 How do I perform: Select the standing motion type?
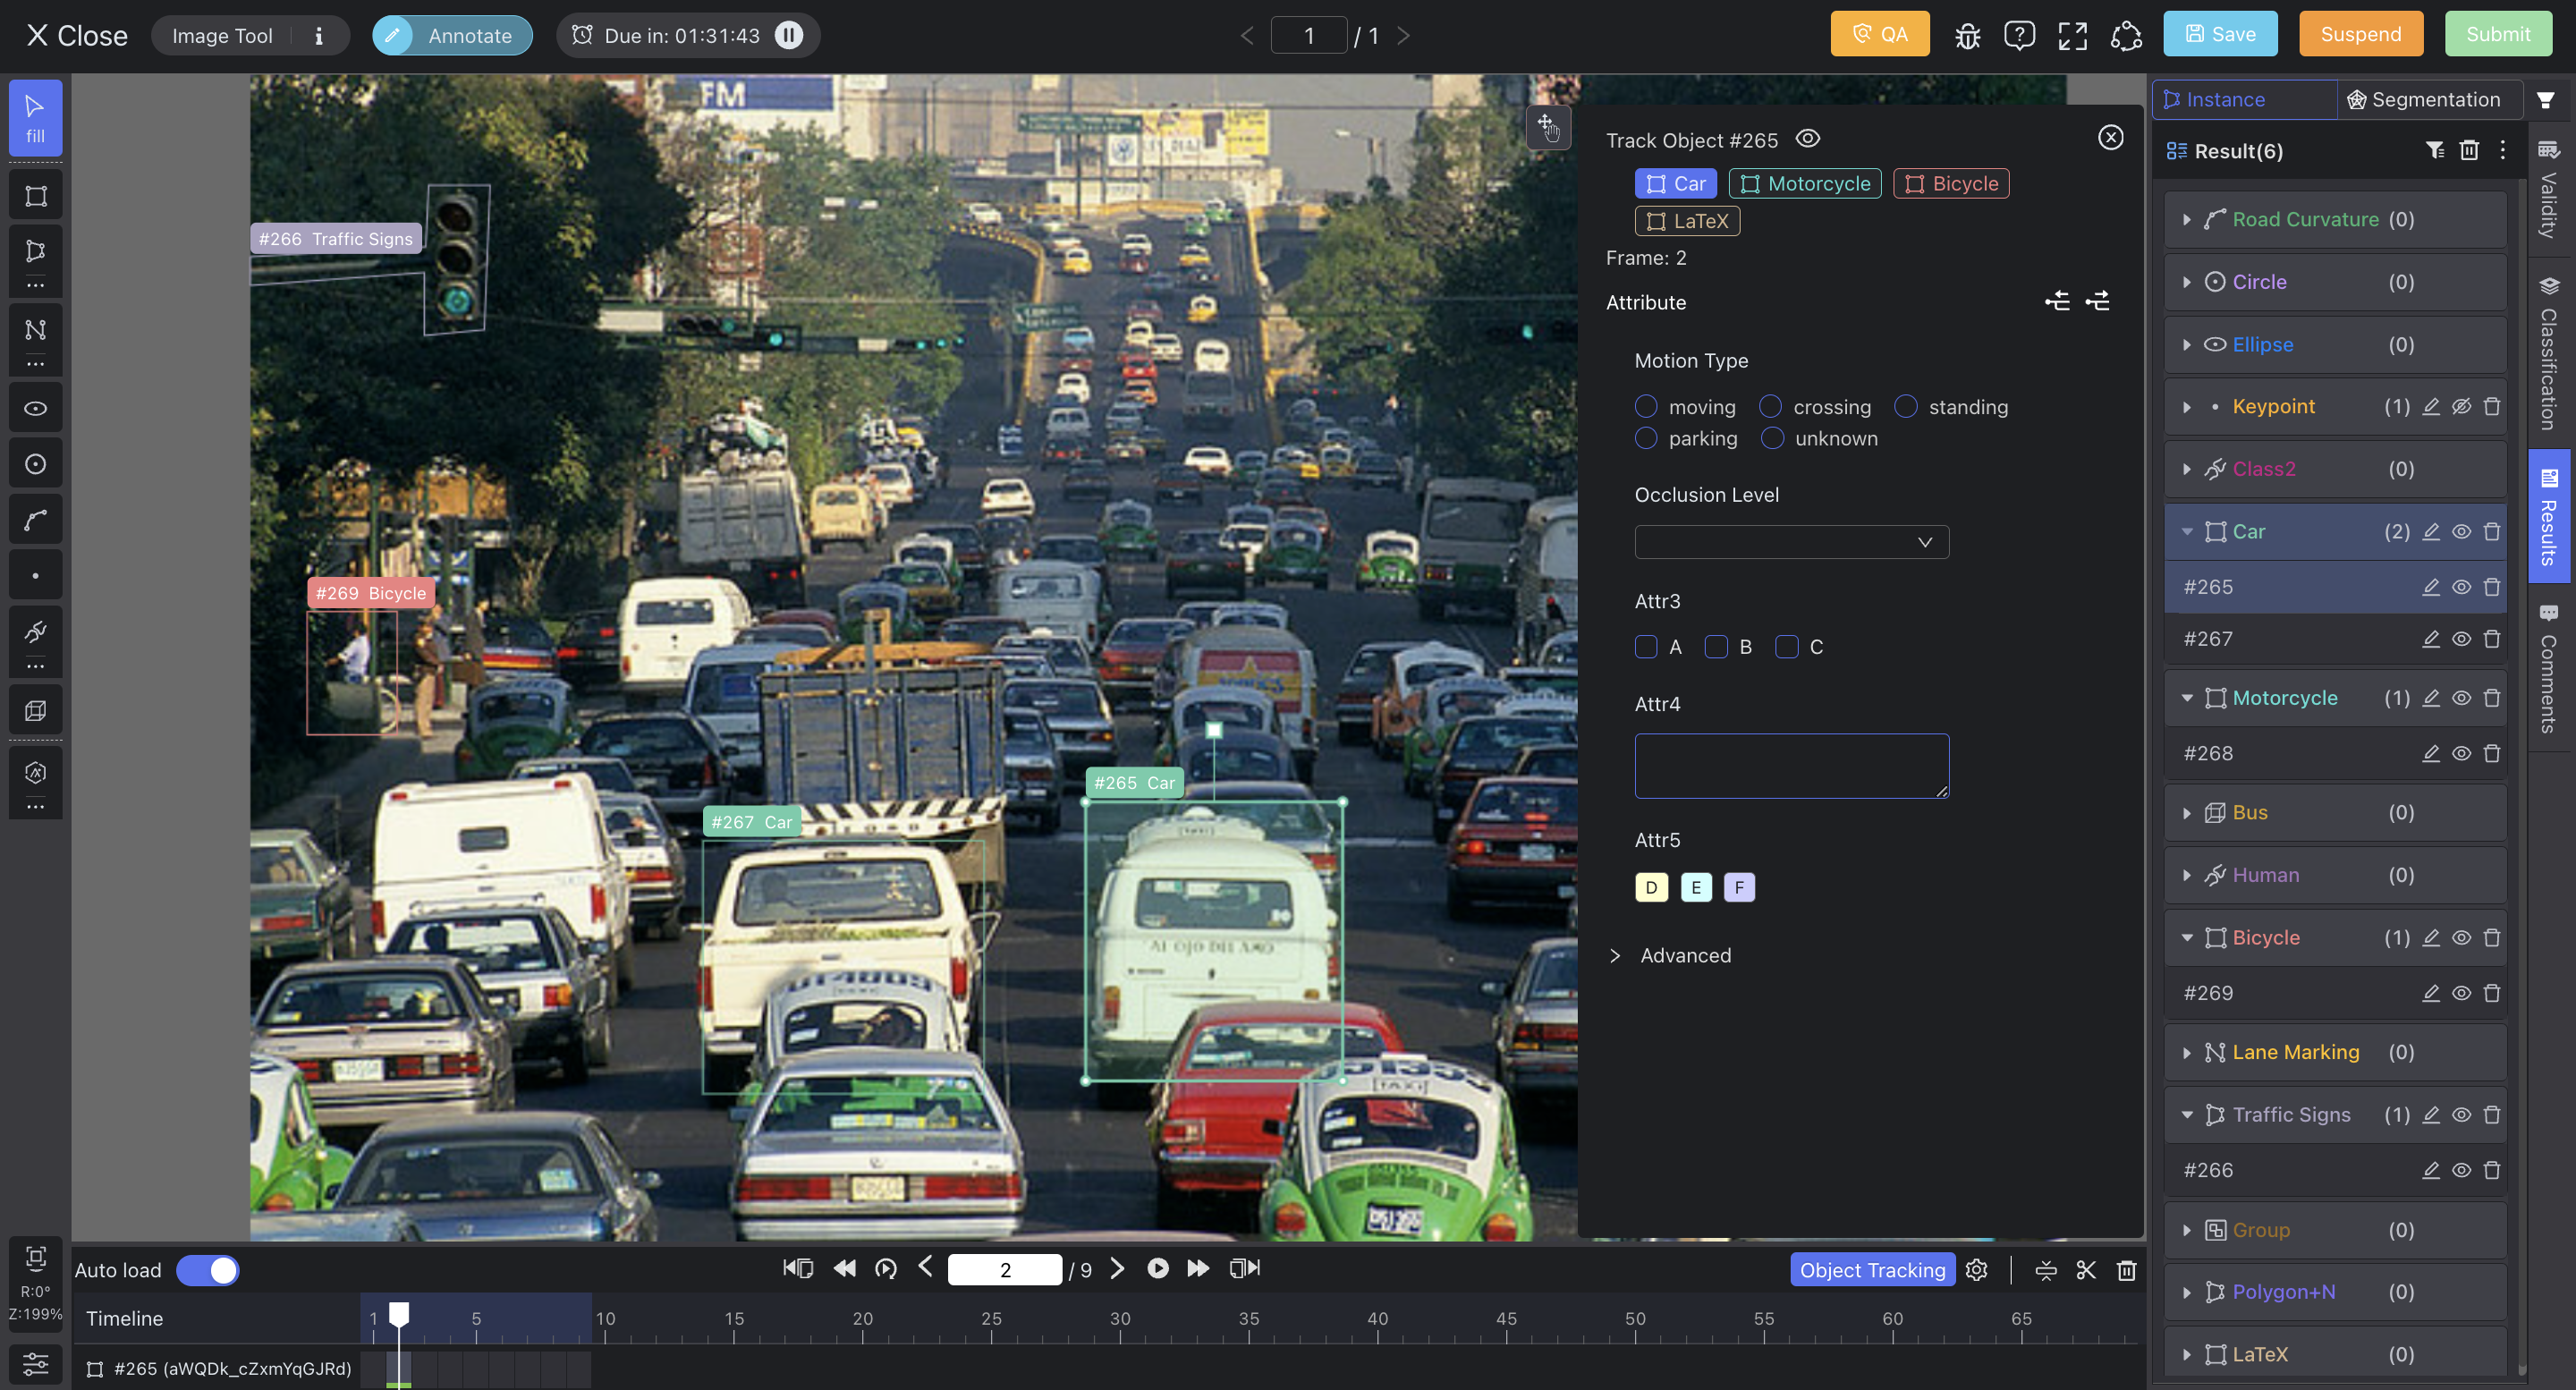tap(1906, 406)
